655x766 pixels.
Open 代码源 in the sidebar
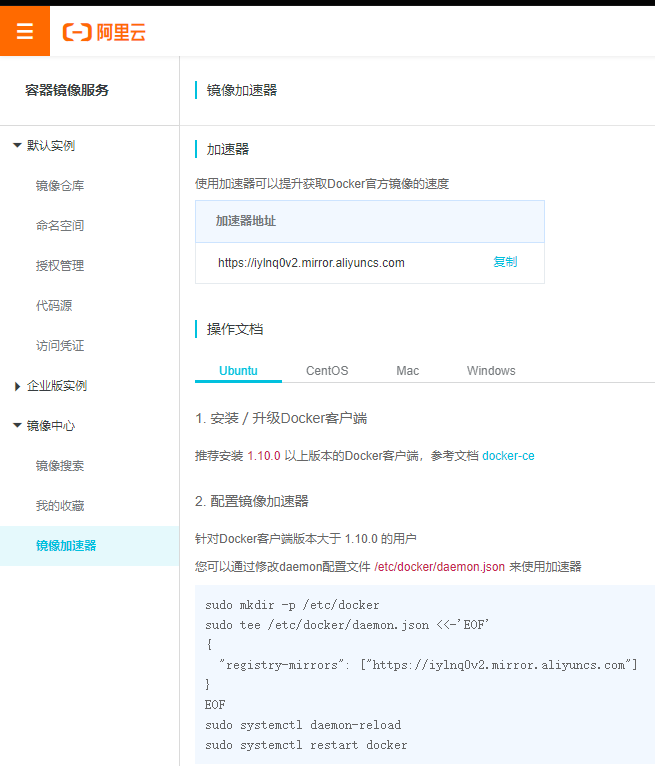click(54, 306)
